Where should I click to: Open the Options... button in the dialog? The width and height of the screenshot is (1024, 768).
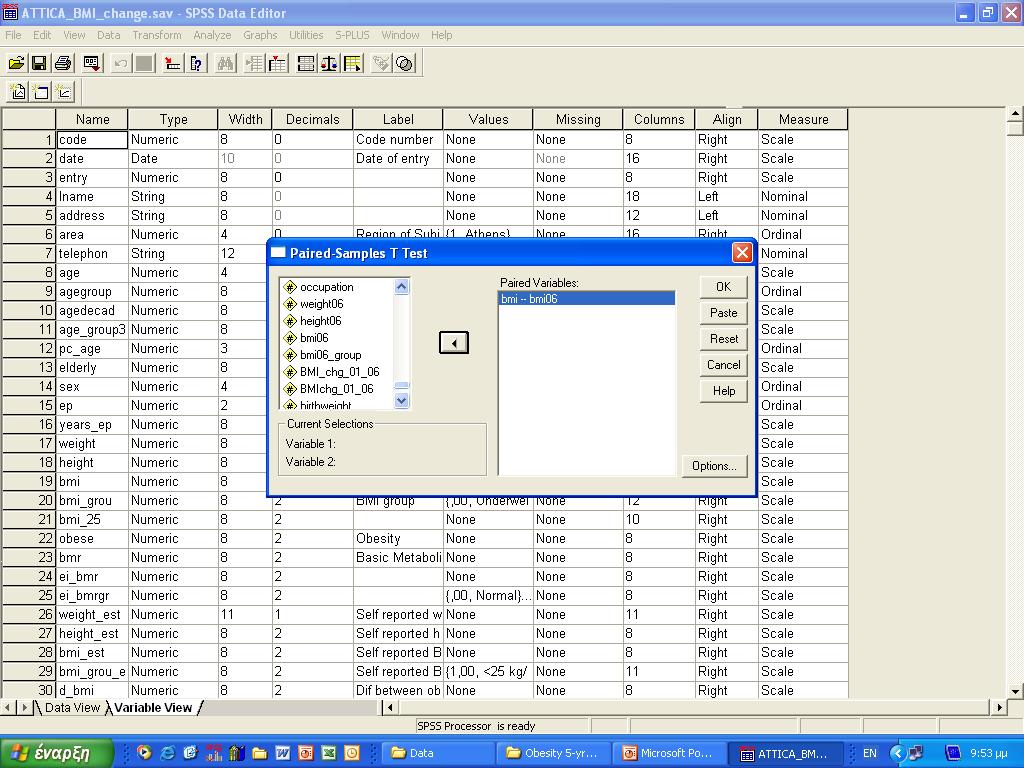click(x=714, y=466)
